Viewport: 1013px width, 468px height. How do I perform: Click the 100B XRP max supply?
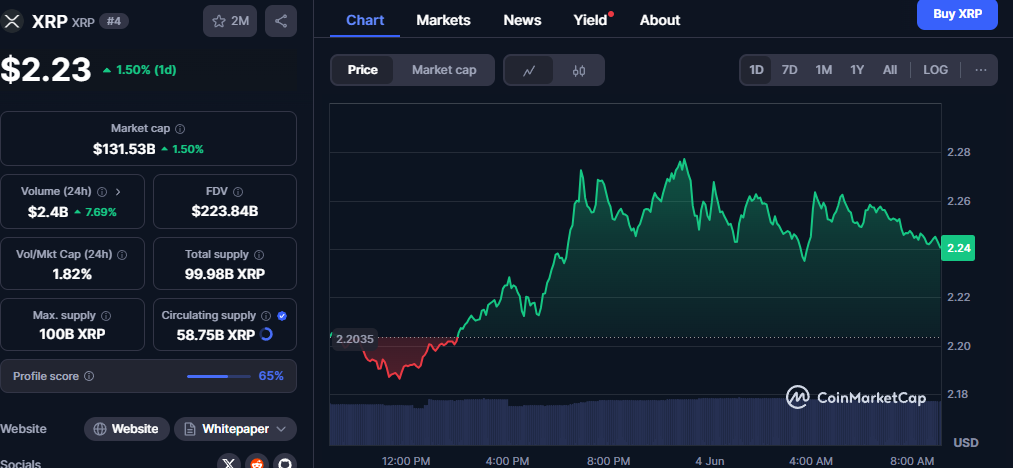click(x=72, y=335)
